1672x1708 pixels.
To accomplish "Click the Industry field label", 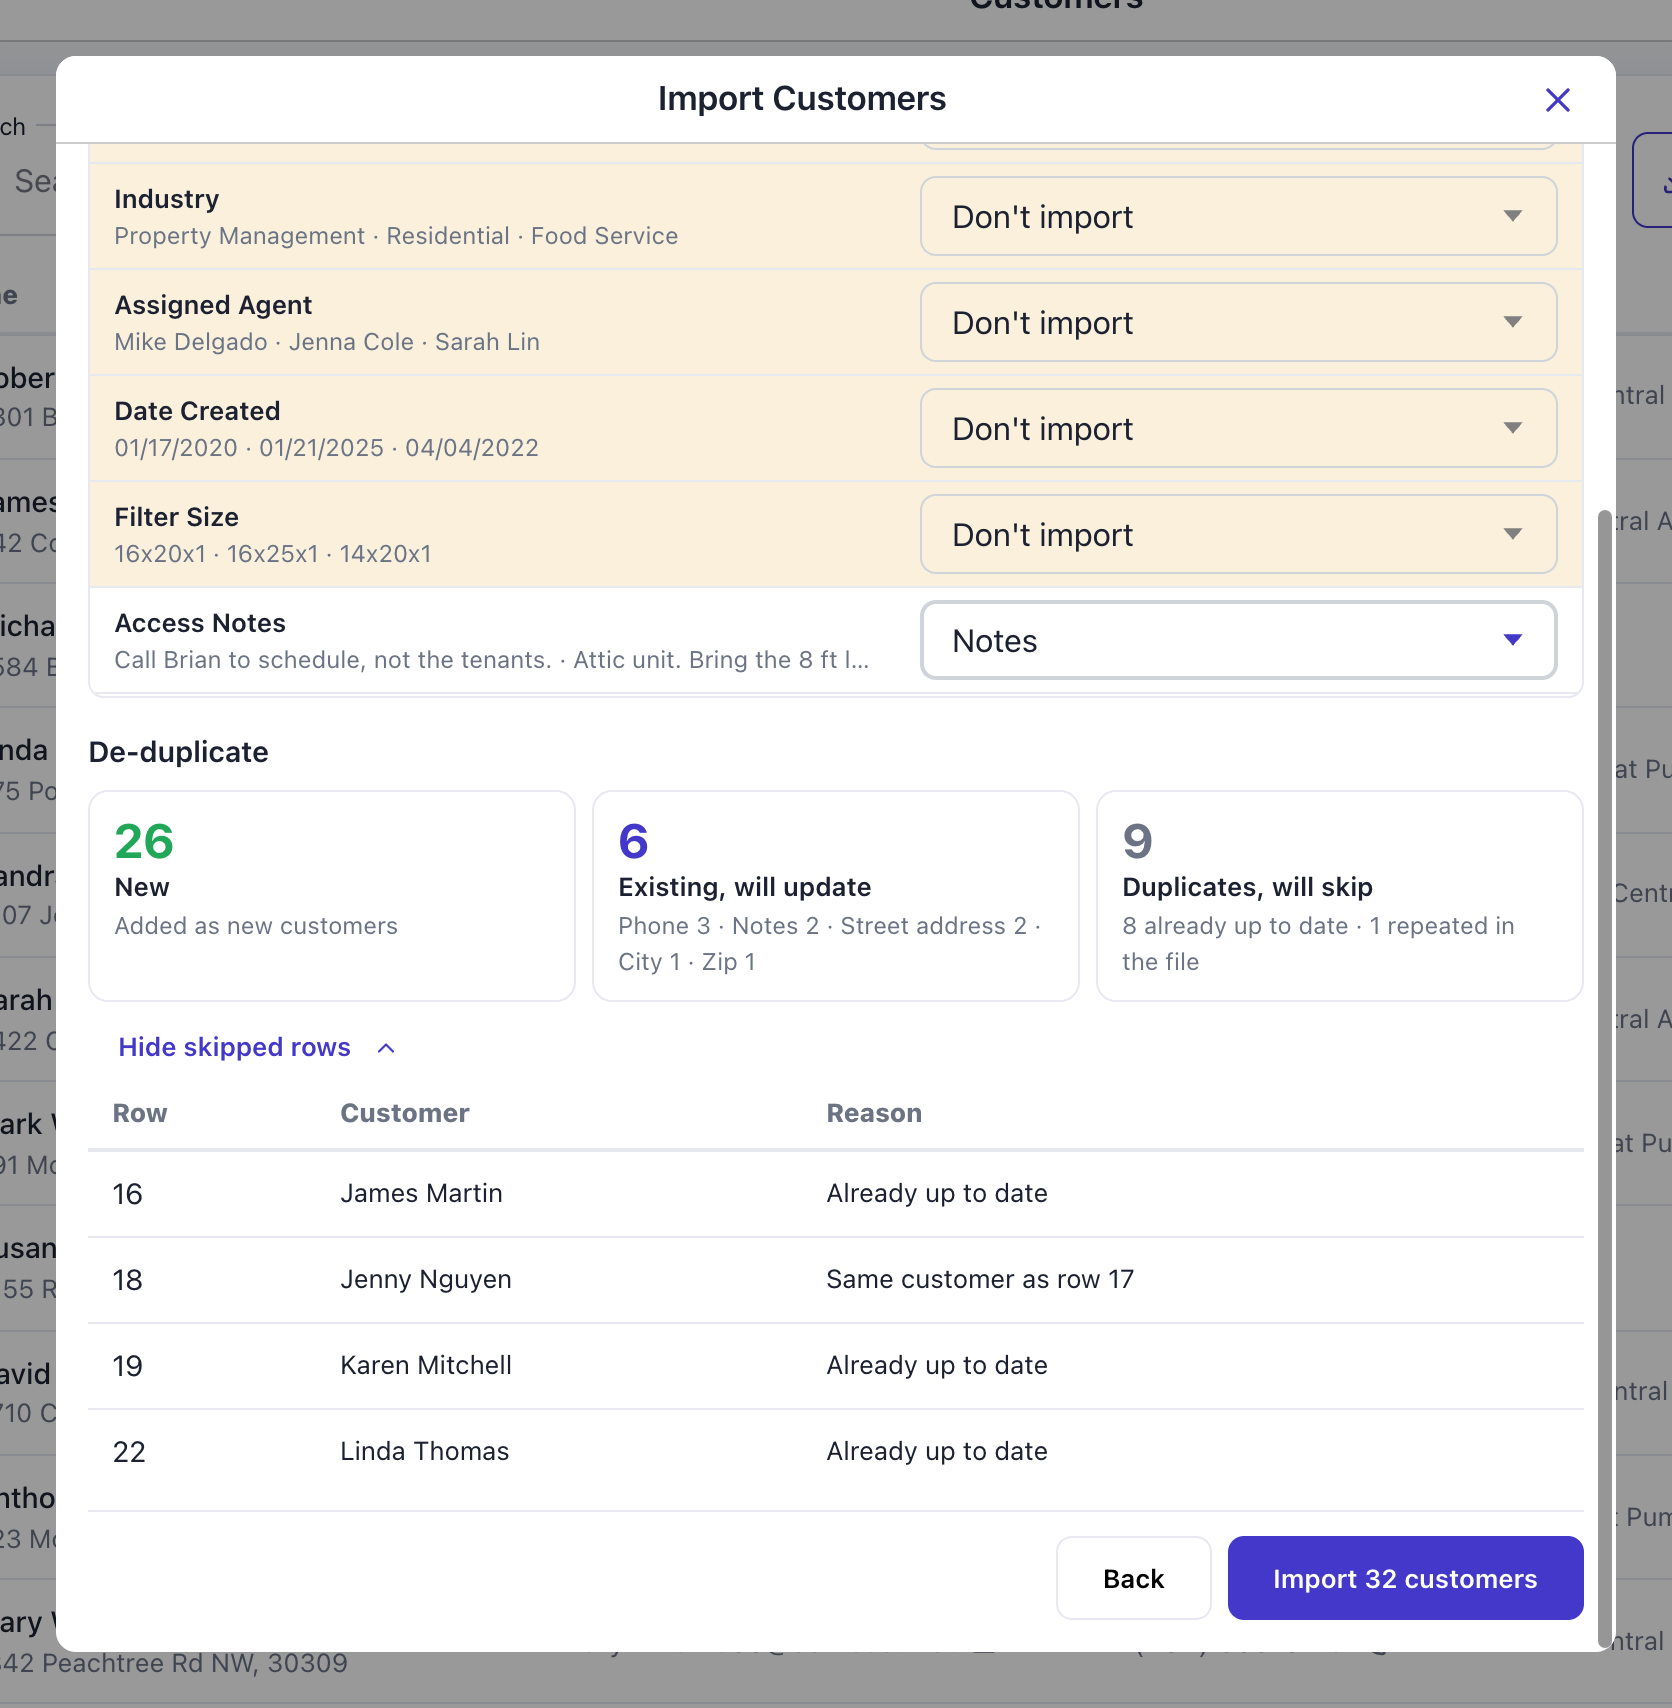I will click(166, 199).
